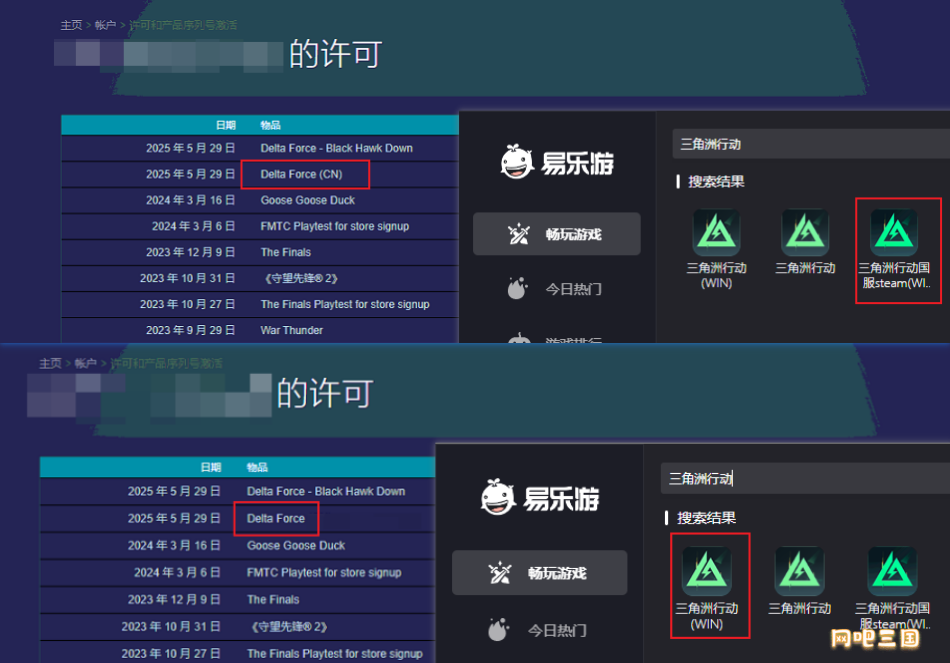
Task: Click 物品 column header in lower license table
Action: [257, 467]
